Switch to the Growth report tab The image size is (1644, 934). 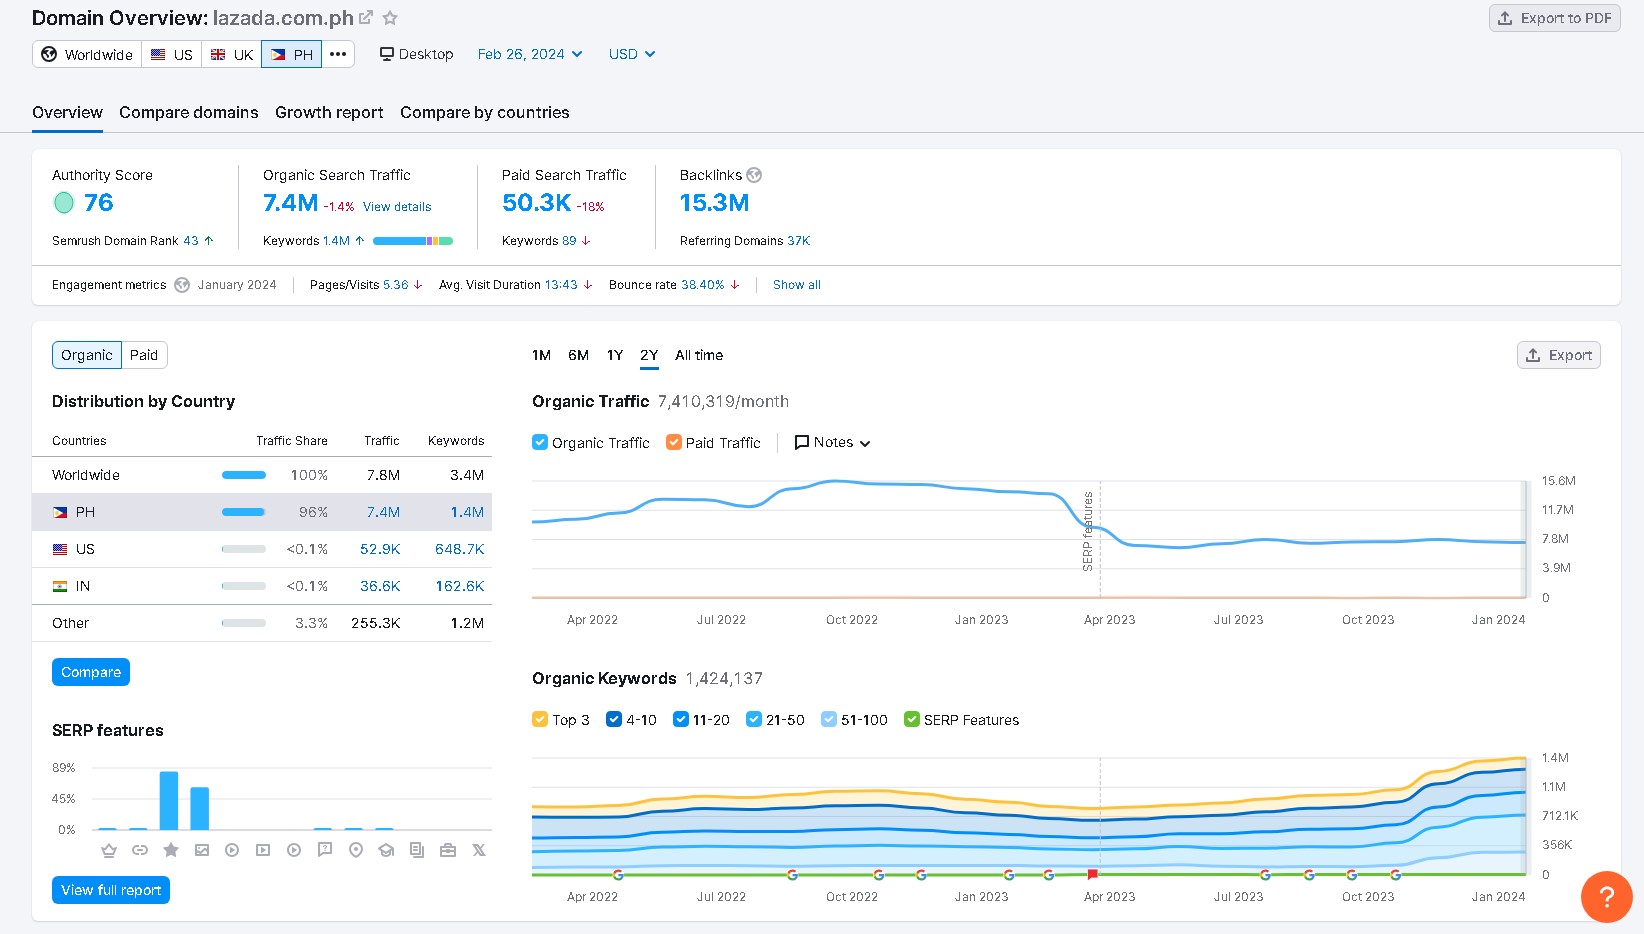coord(329,112)
